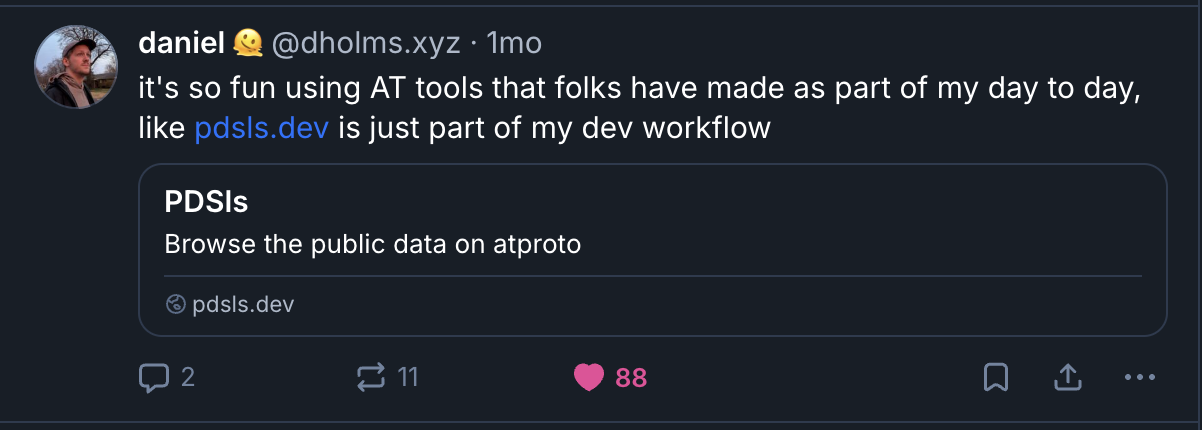Click the "Browse the public data on atproto" description
The image size is (1202, 430).
pyautogui.click(x=372, y=244)
